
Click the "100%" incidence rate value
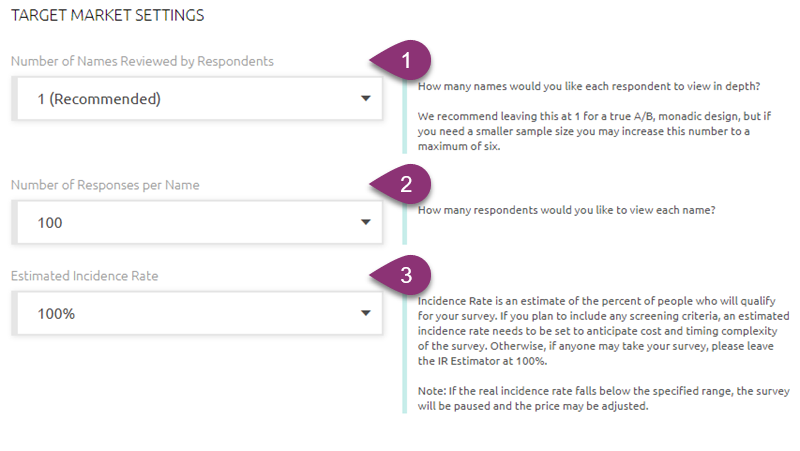pos(56,314)
